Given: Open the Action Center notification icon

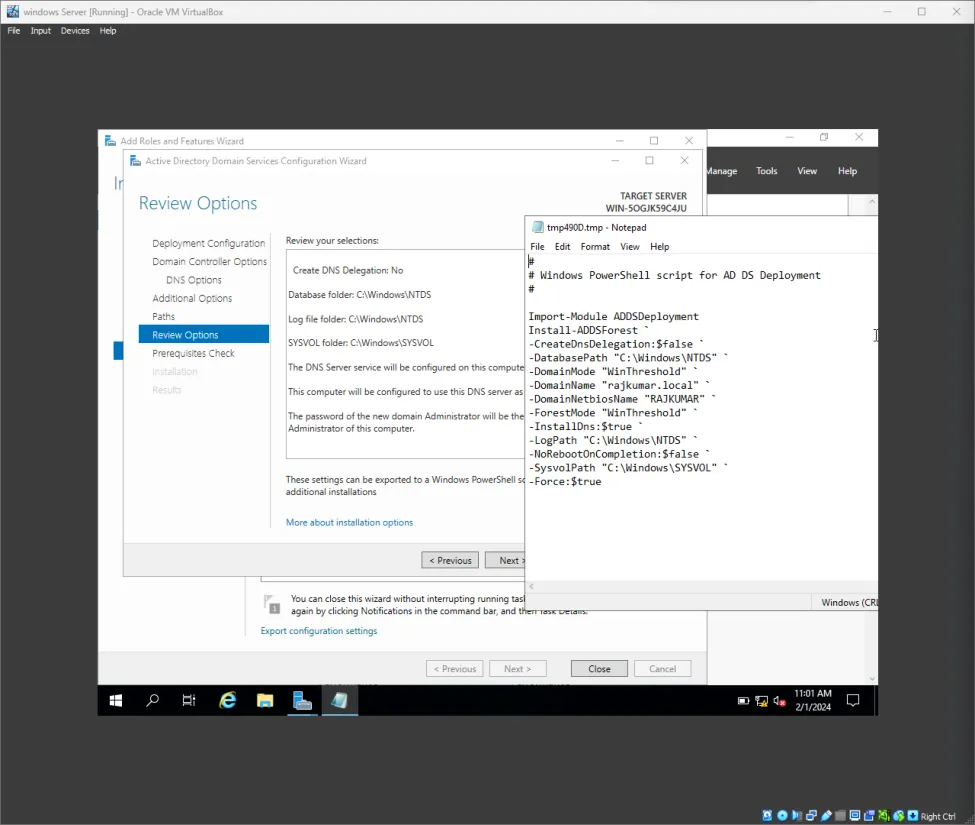Looking at the screenshot, I should click(x=853, y=701).
